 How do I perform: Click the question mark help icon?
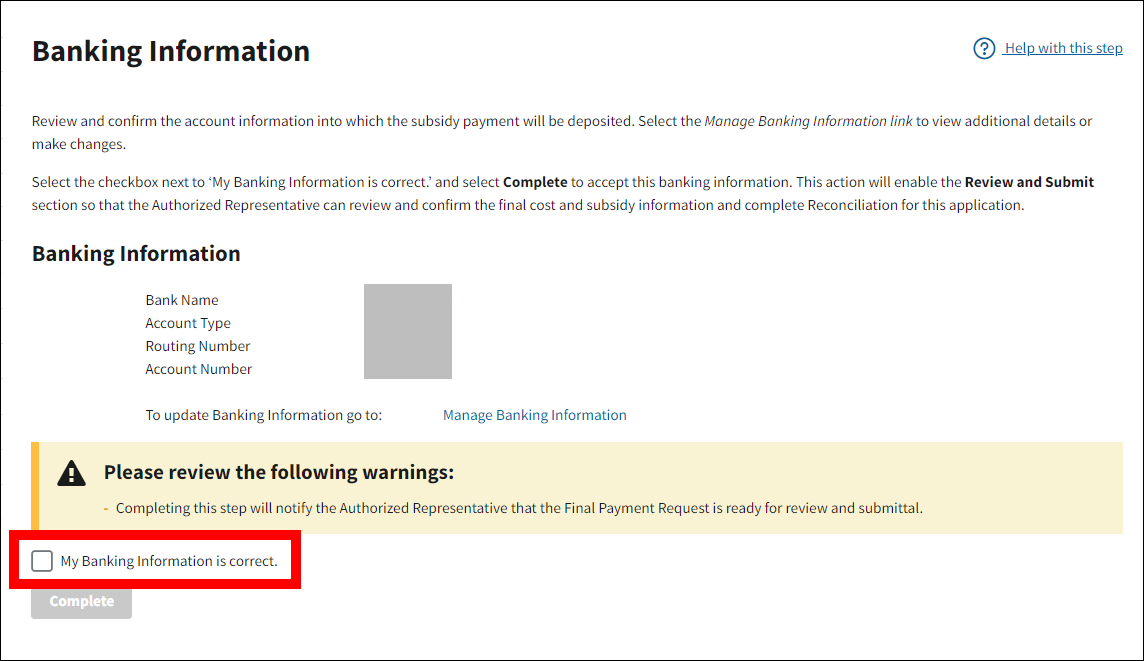pyautogui.click(x=984, y=48)
